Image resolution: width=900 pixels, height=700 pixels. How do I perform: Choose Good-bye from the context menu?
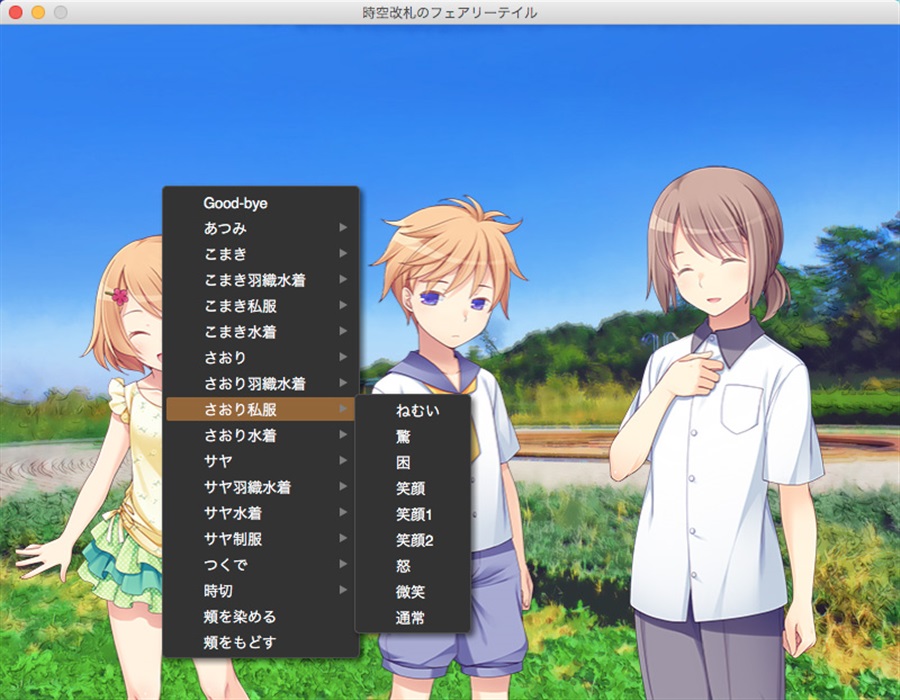pos(261,203)
